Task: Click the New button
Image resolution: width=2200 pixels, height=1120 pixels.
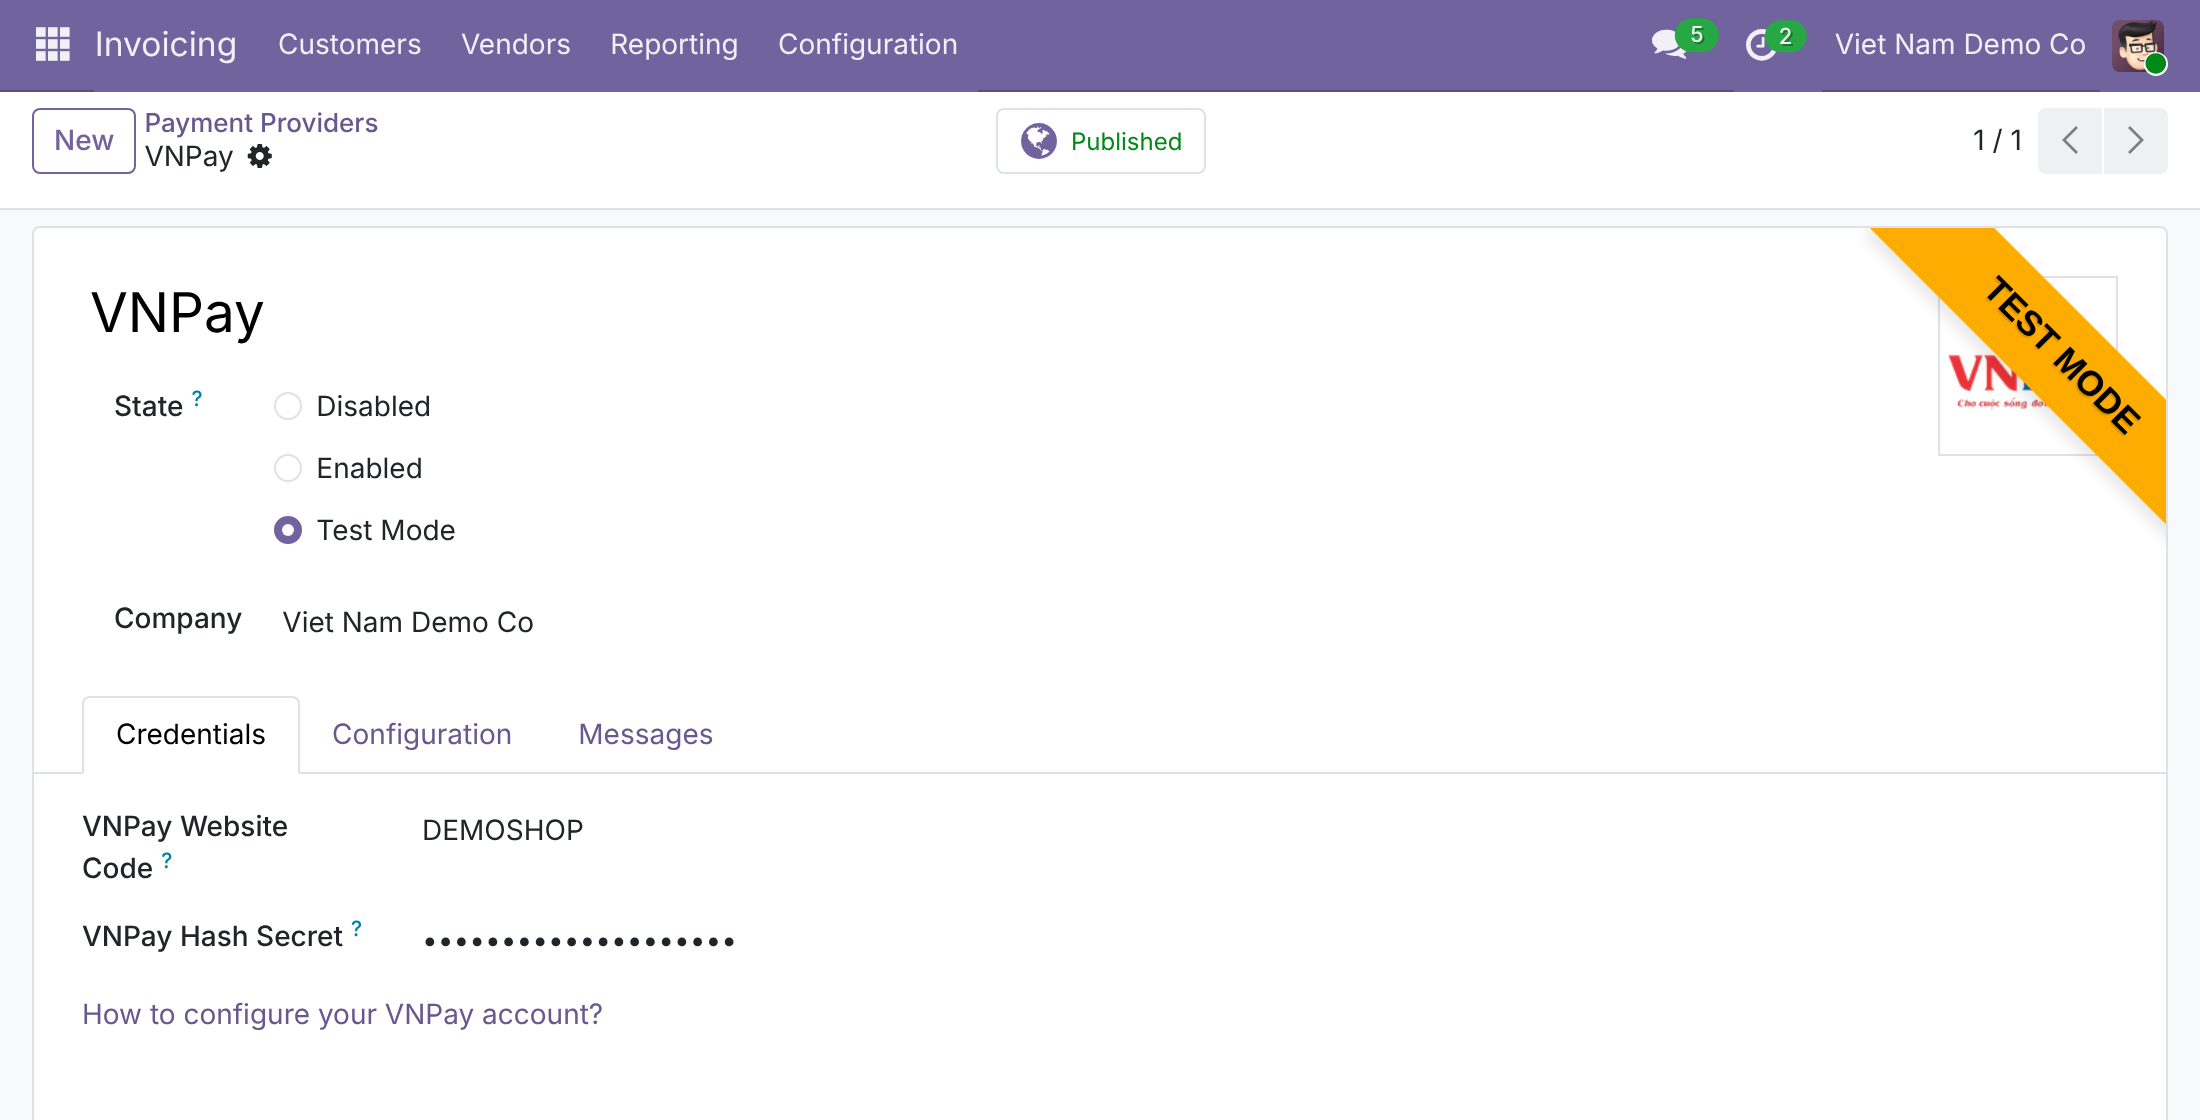Action: click(84, 141)
